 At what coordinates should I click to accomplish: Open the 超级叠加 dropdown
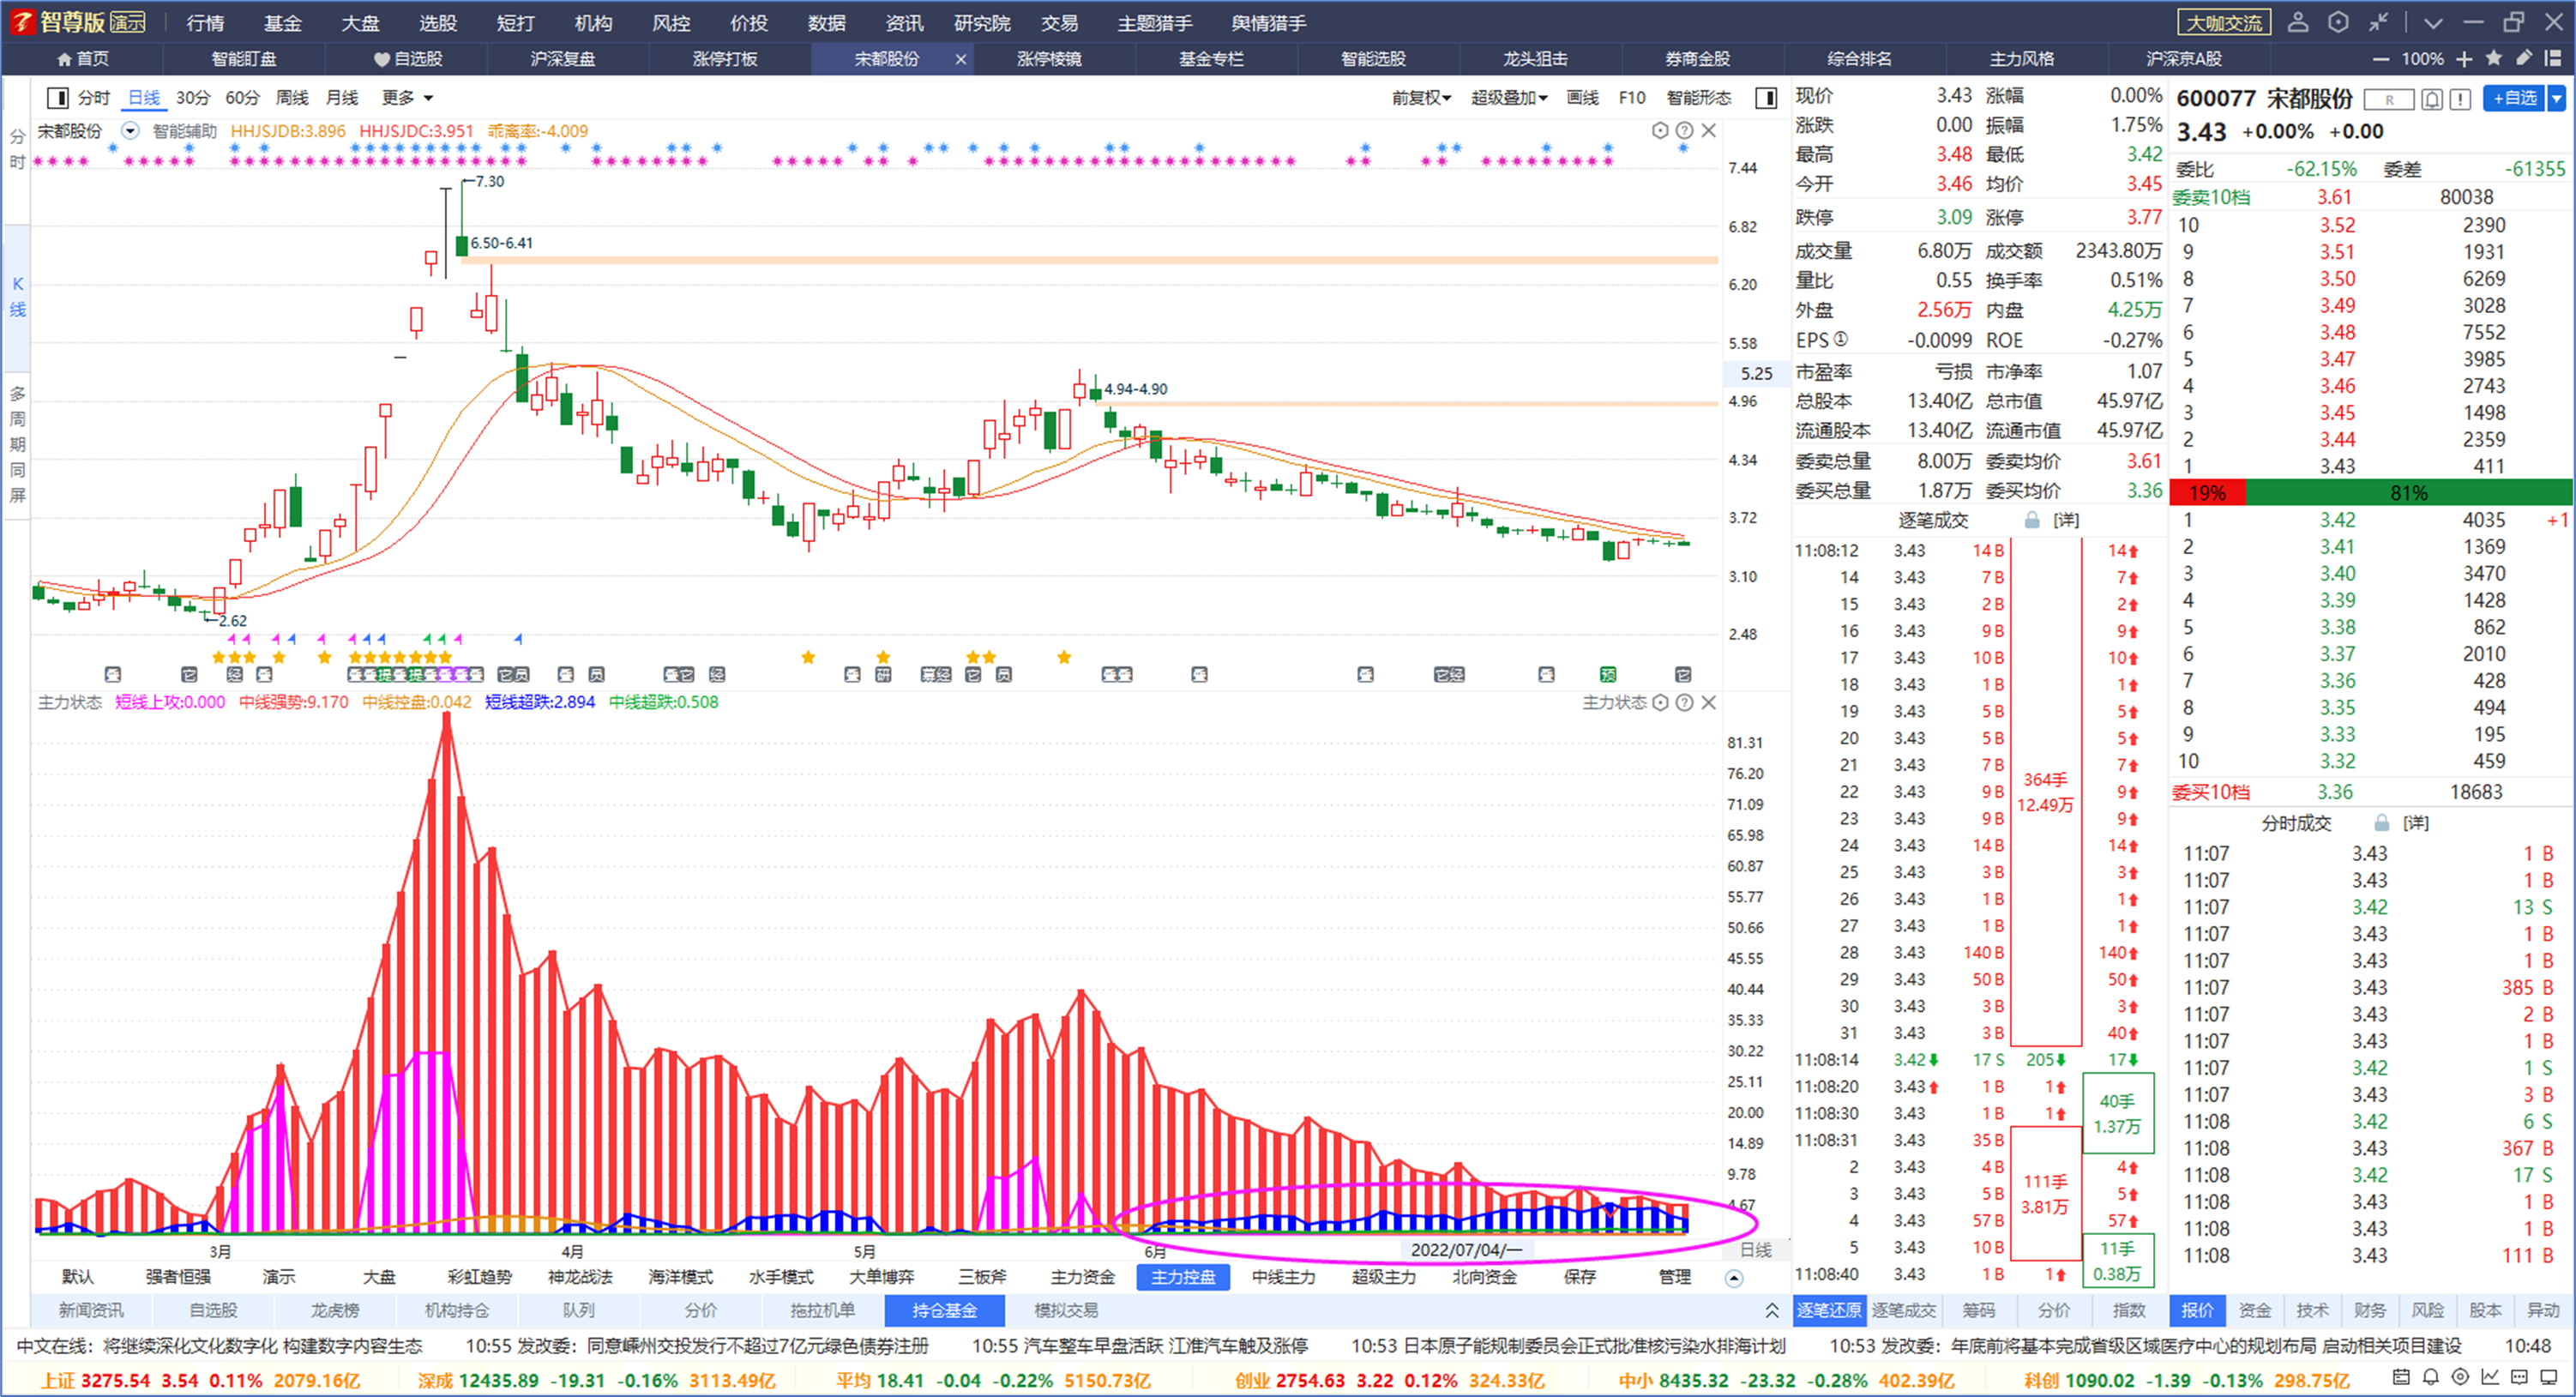pos(1509,98)
